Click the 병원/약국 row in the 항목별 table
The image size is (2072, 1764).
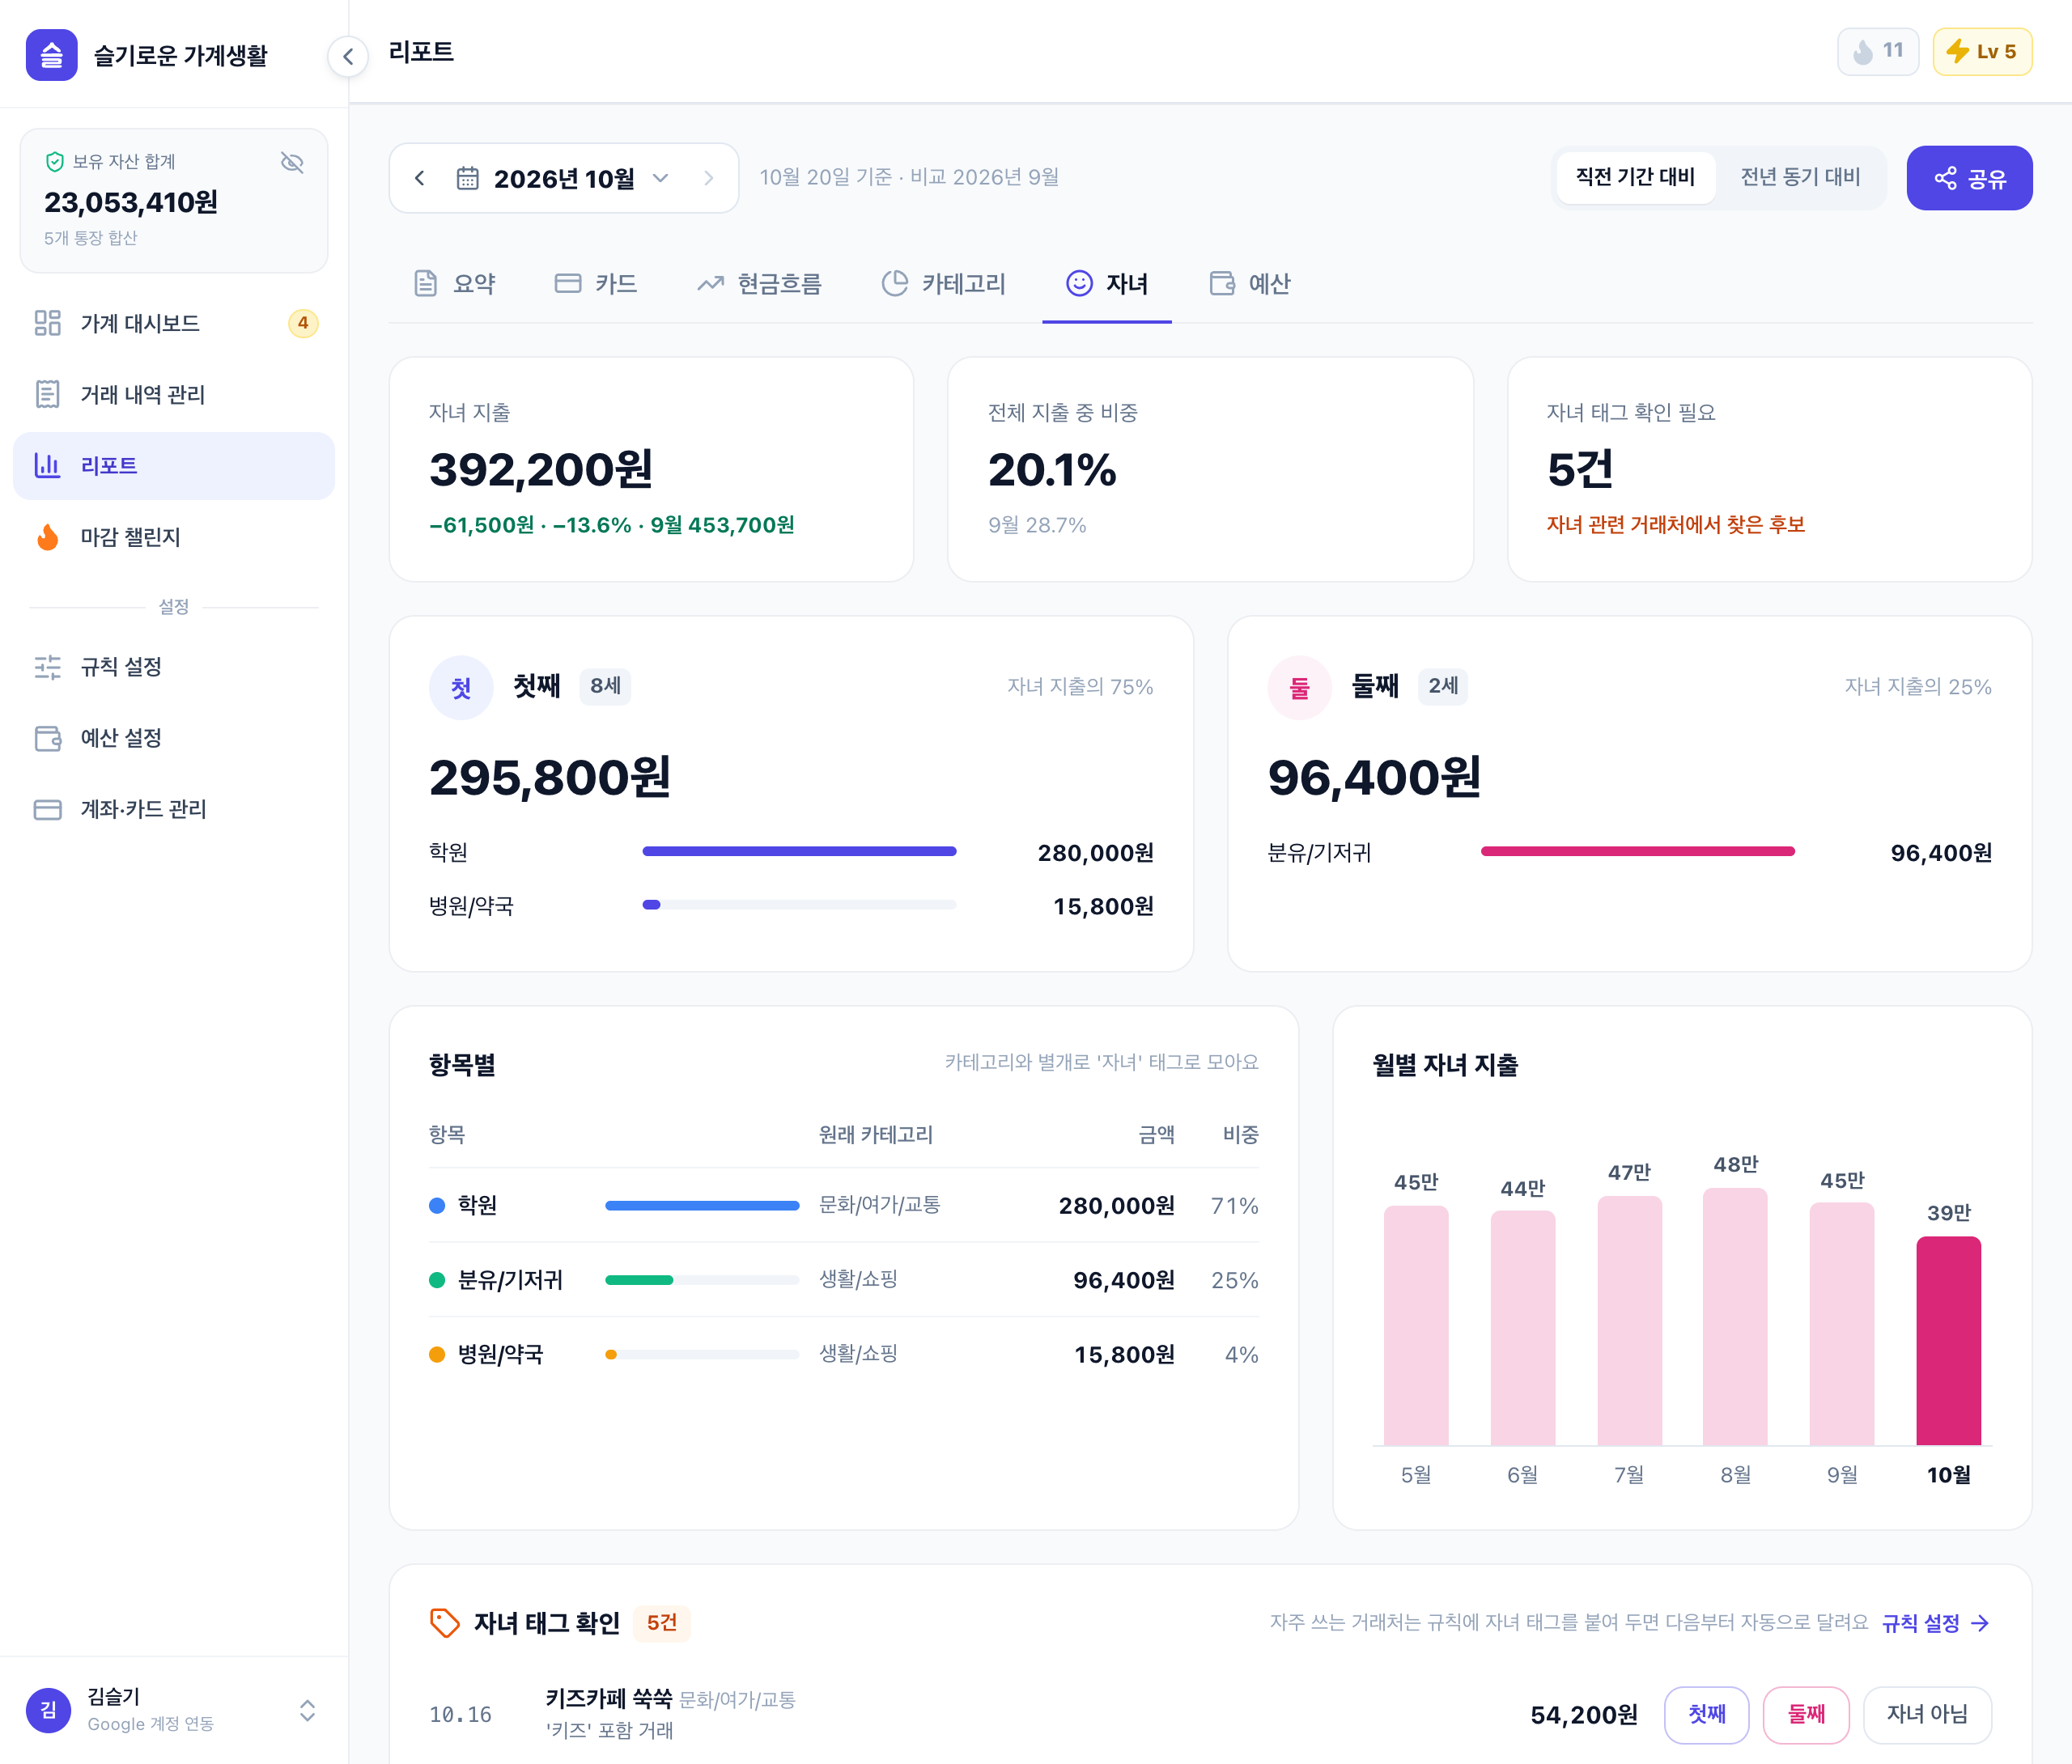click(x=843, y=1354)
